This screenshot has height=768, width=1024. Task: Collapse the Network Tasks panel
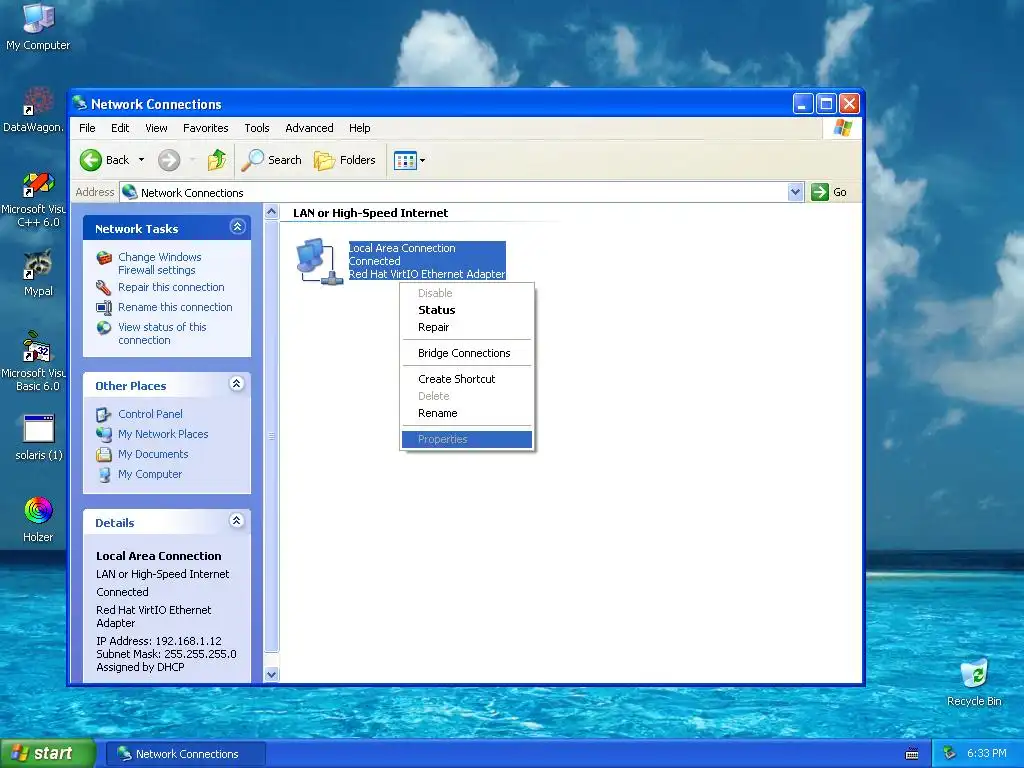click(x=237, y=227)
